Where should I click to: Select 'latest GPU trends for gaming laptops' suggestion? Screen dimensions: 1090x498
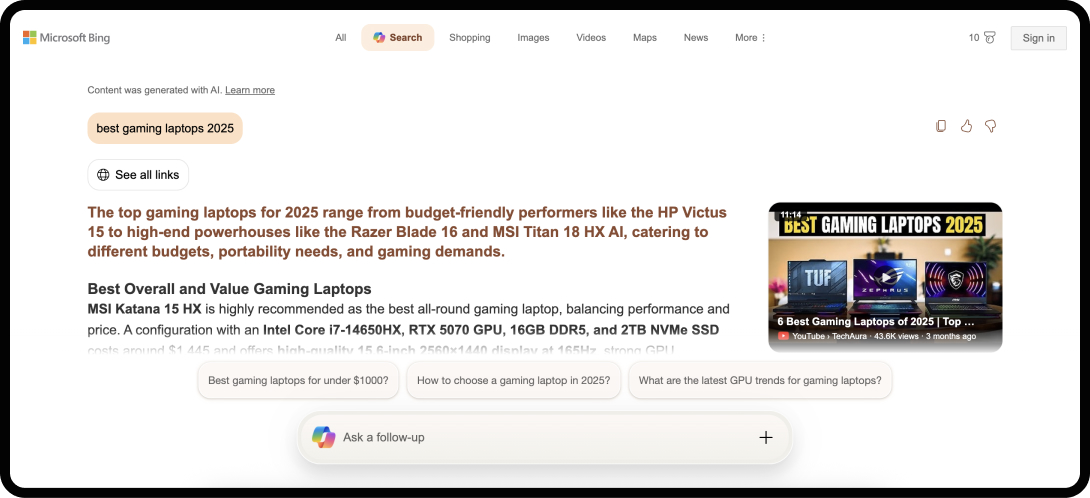point(760,380)
